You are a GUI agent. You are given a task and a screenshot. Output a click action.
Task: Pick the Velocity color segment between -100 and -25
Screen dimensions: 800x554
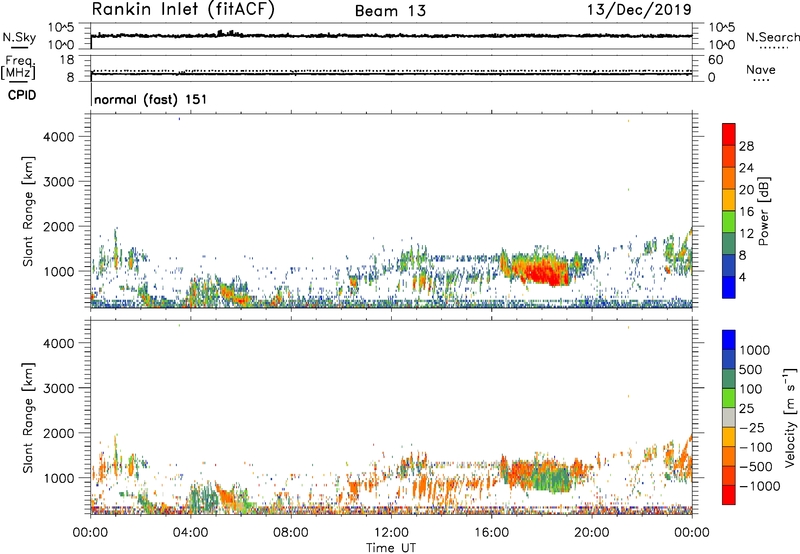729,437
